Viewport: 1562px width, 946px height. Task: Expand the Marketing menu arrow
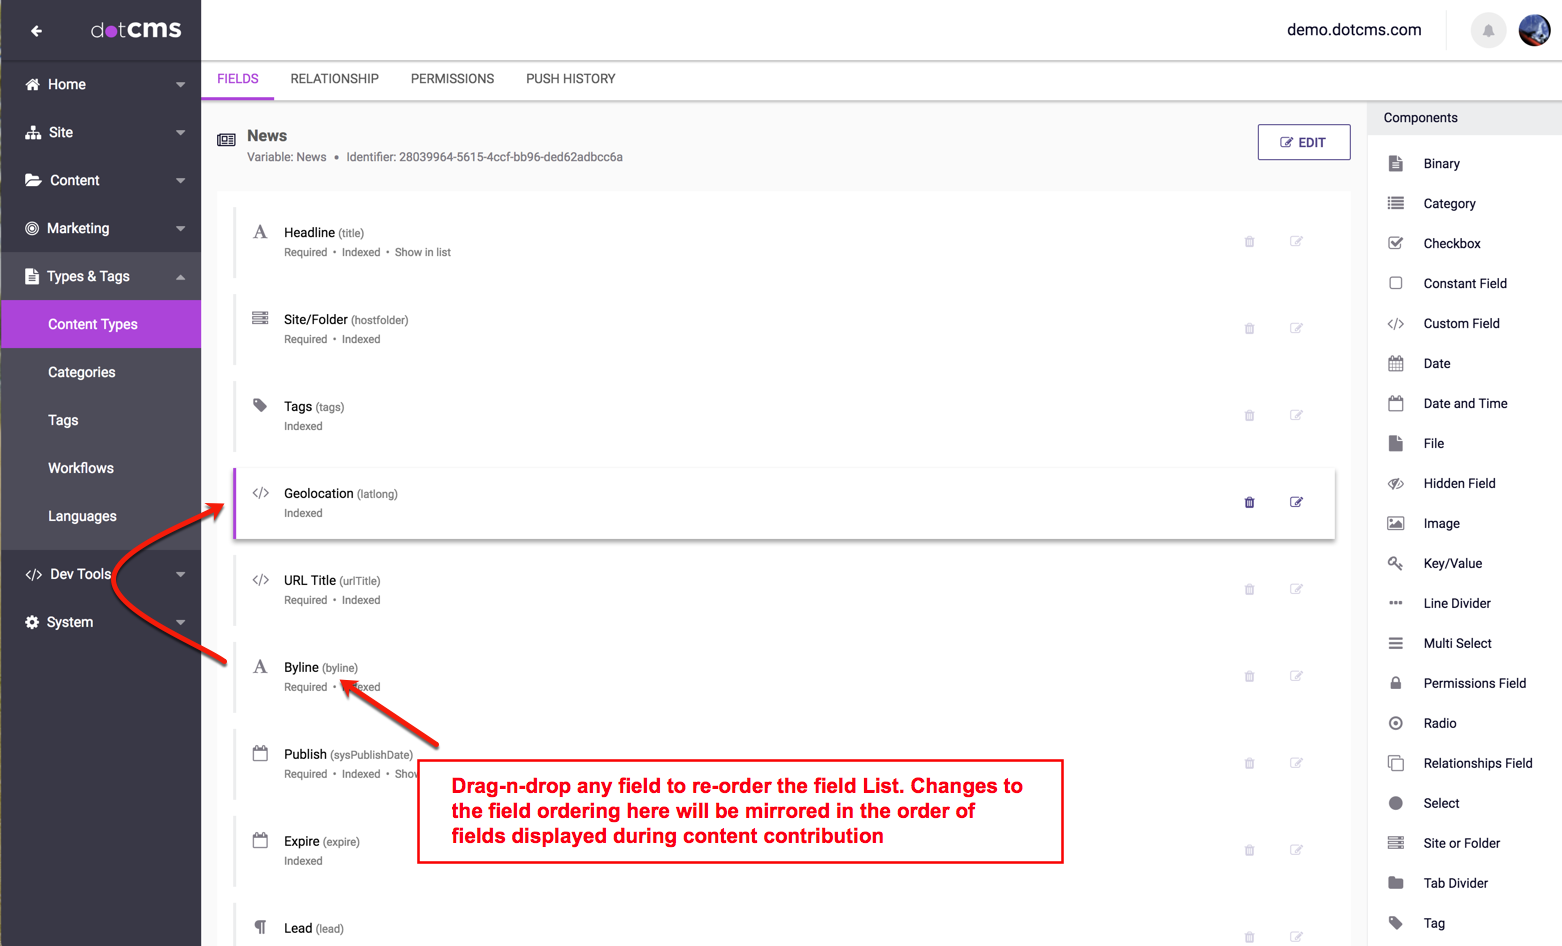tap(180, 229)
